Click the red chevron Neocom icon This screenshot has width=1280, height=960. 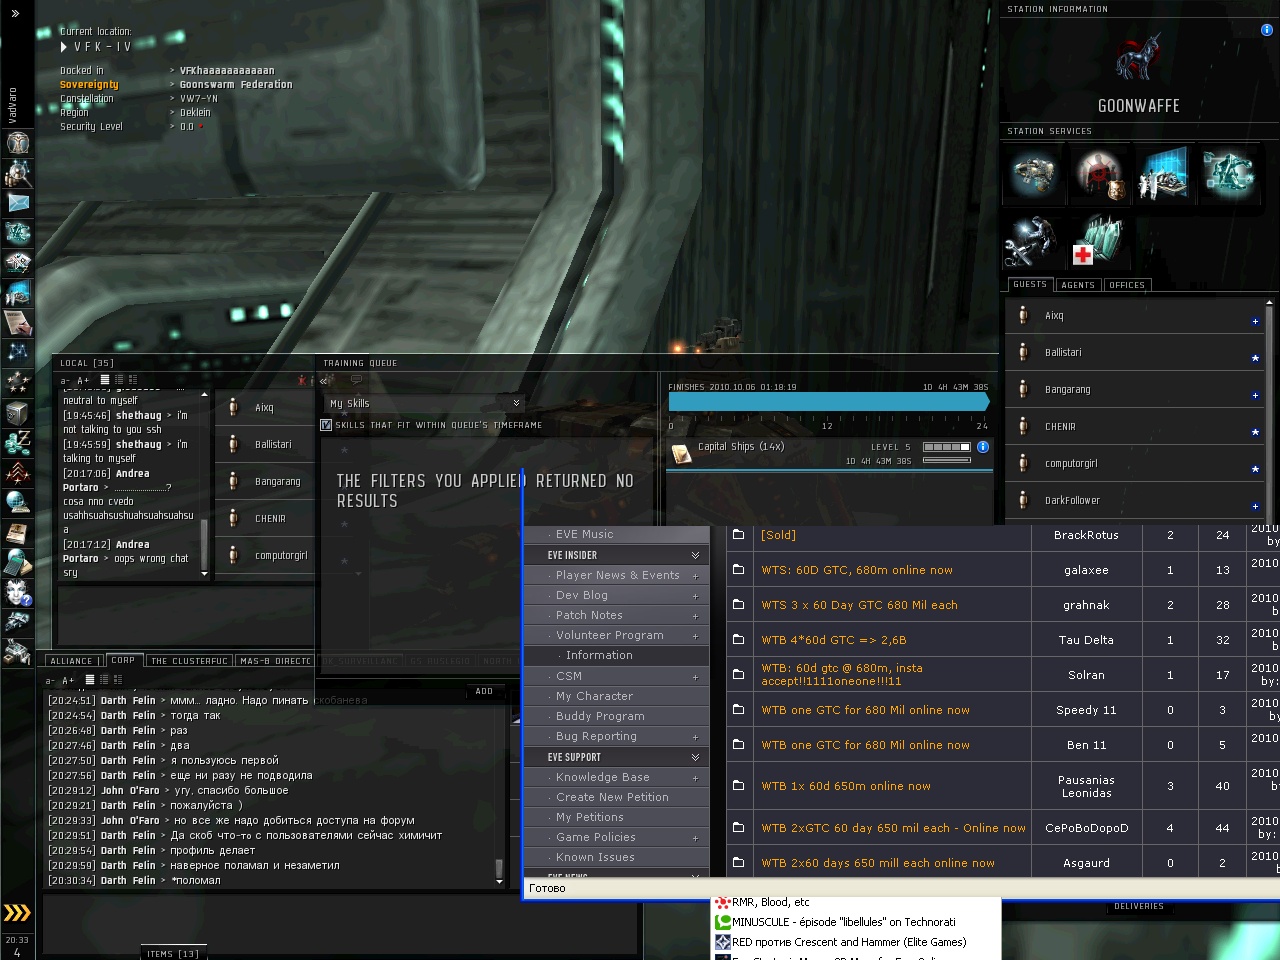pos(17,473)
